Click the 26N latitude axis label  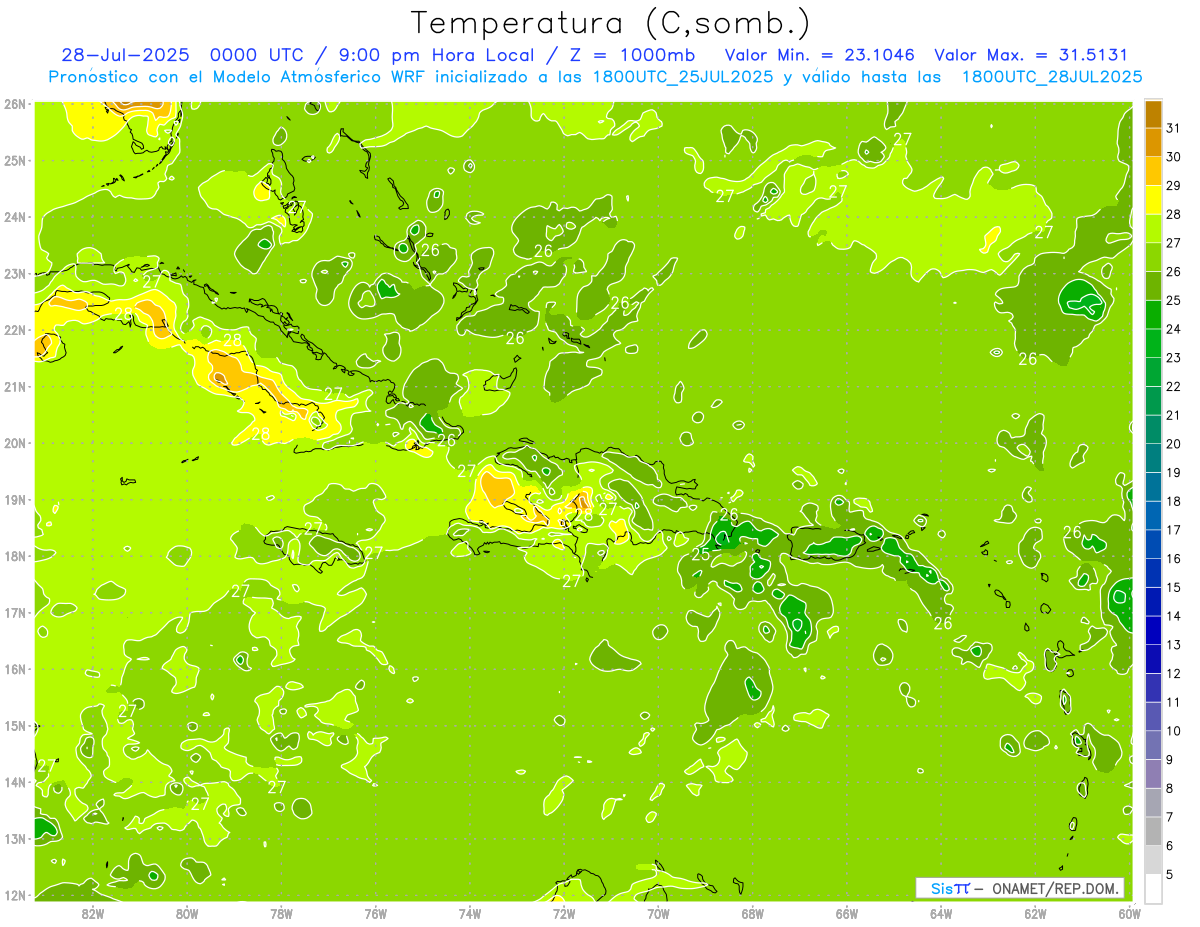click(15, 104)
